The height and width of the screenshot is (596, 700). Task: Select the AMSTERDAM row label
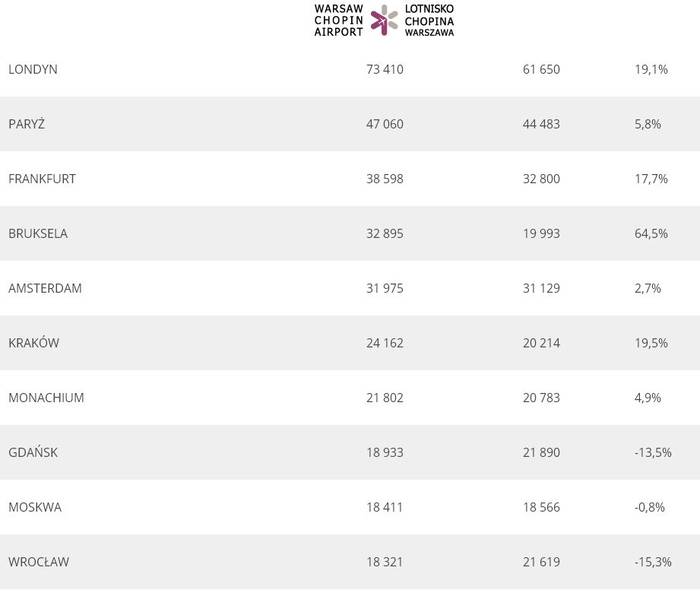click(x=45, y=288)
